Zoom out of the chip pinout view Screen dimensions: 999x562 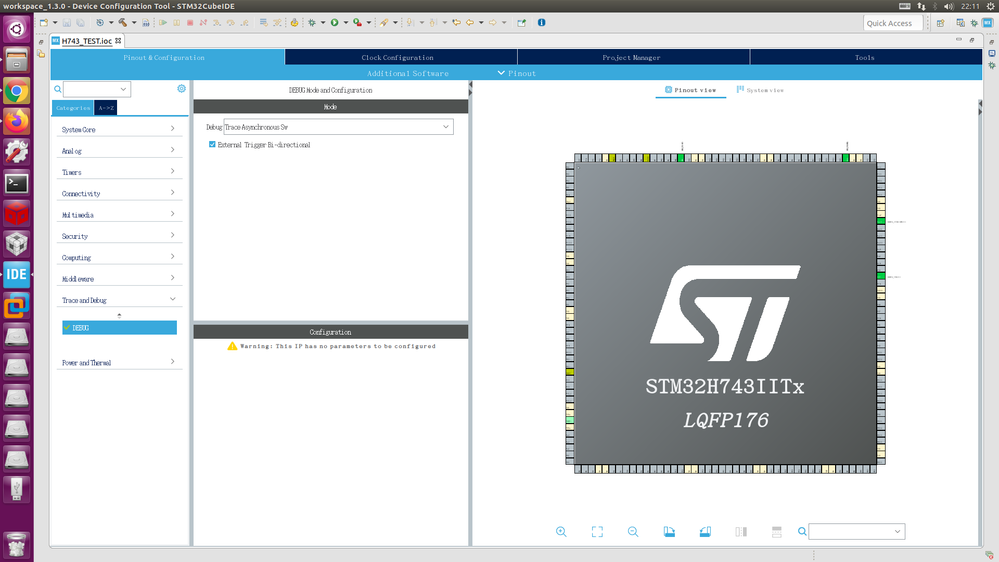633,531
